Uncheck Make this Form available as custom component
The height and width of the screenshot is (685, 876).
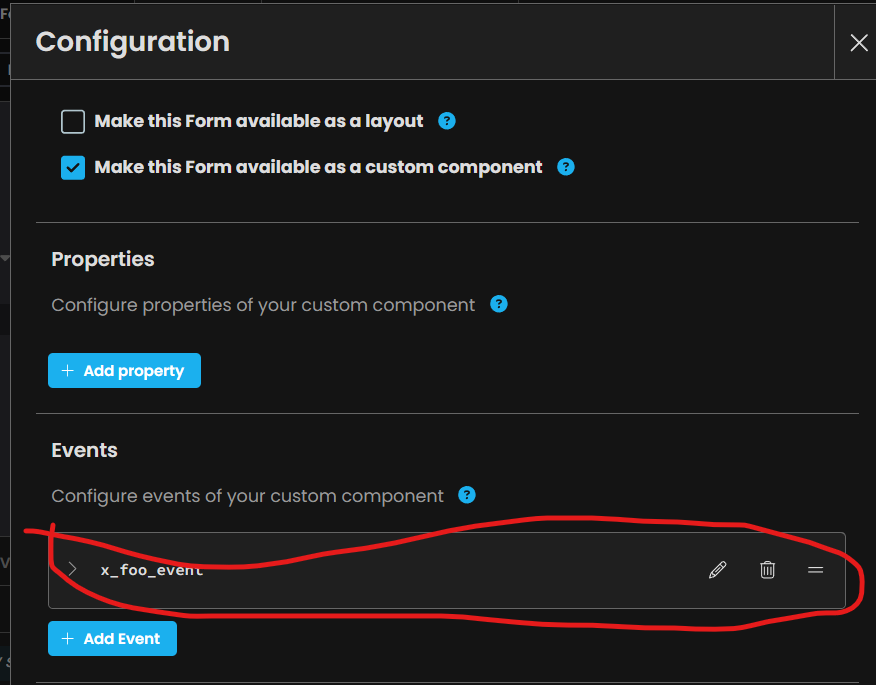click(73, 168)
